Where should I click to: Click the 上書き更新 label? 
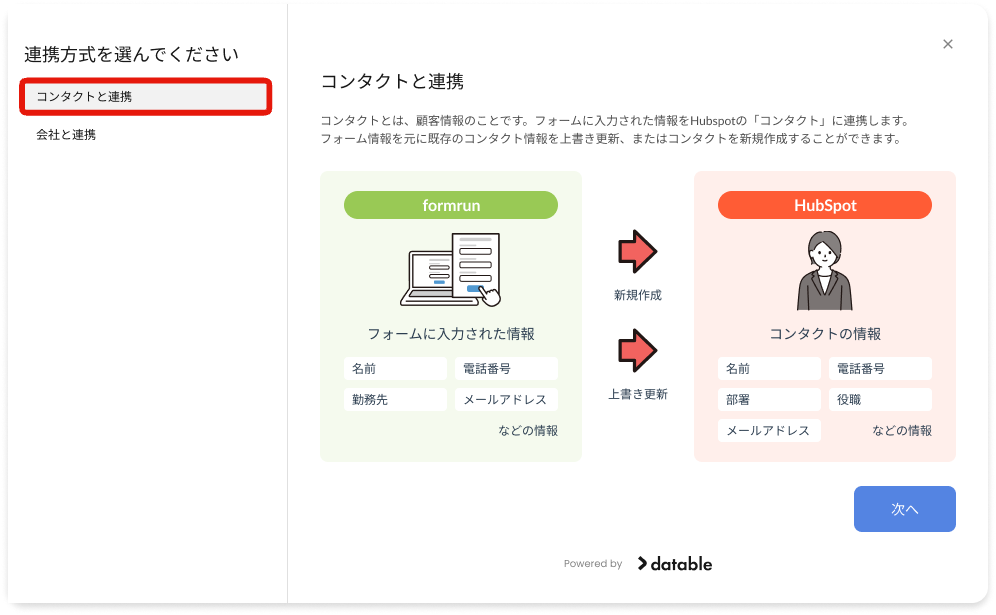coord(638,394)
